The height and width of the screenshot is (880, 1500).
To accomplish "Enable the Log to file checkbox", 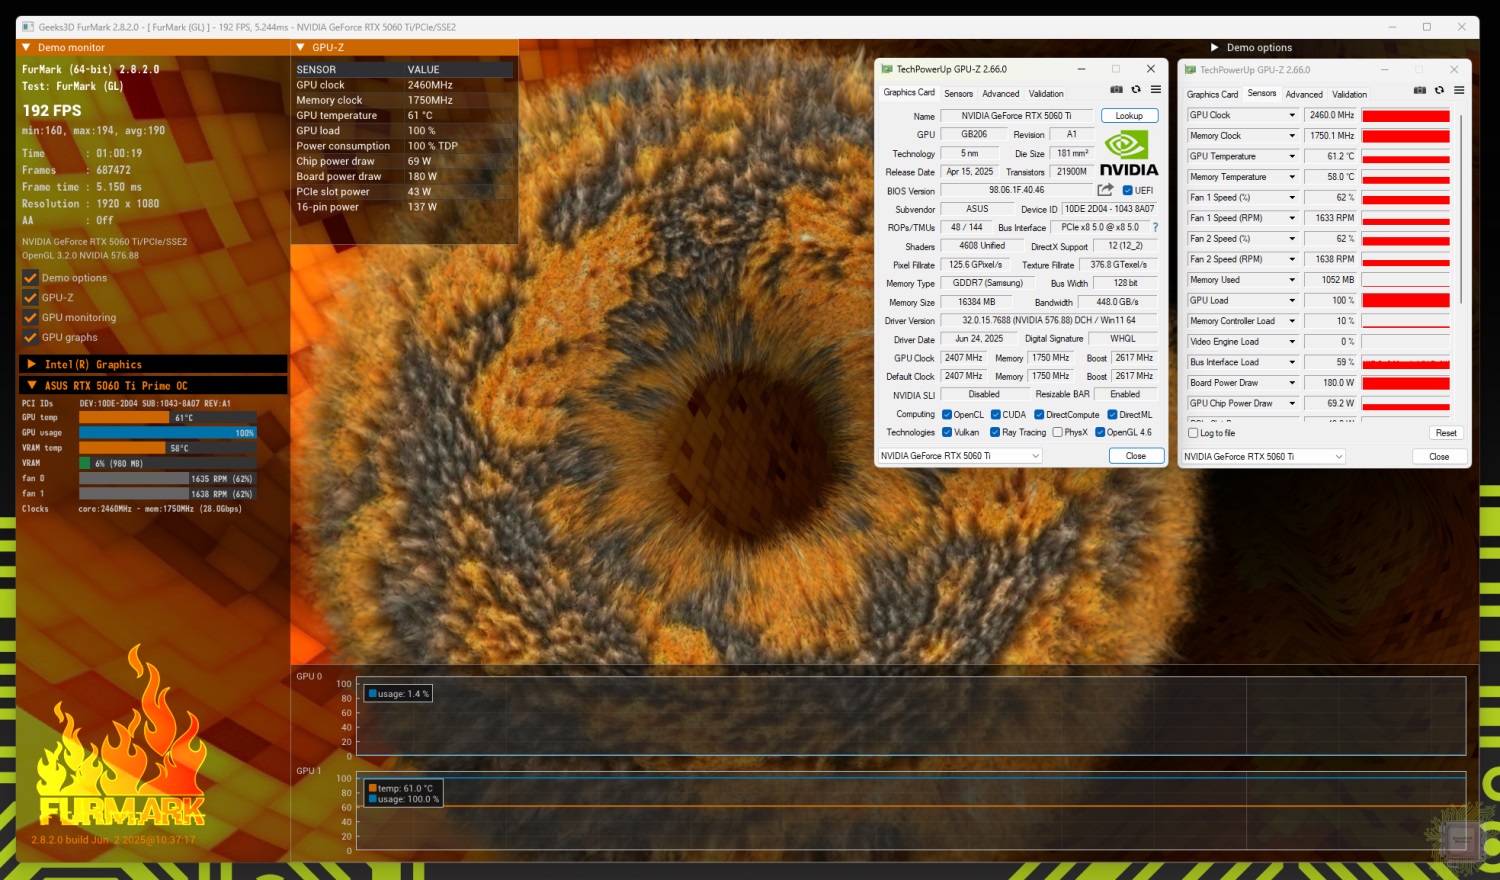I will 1193,433.
